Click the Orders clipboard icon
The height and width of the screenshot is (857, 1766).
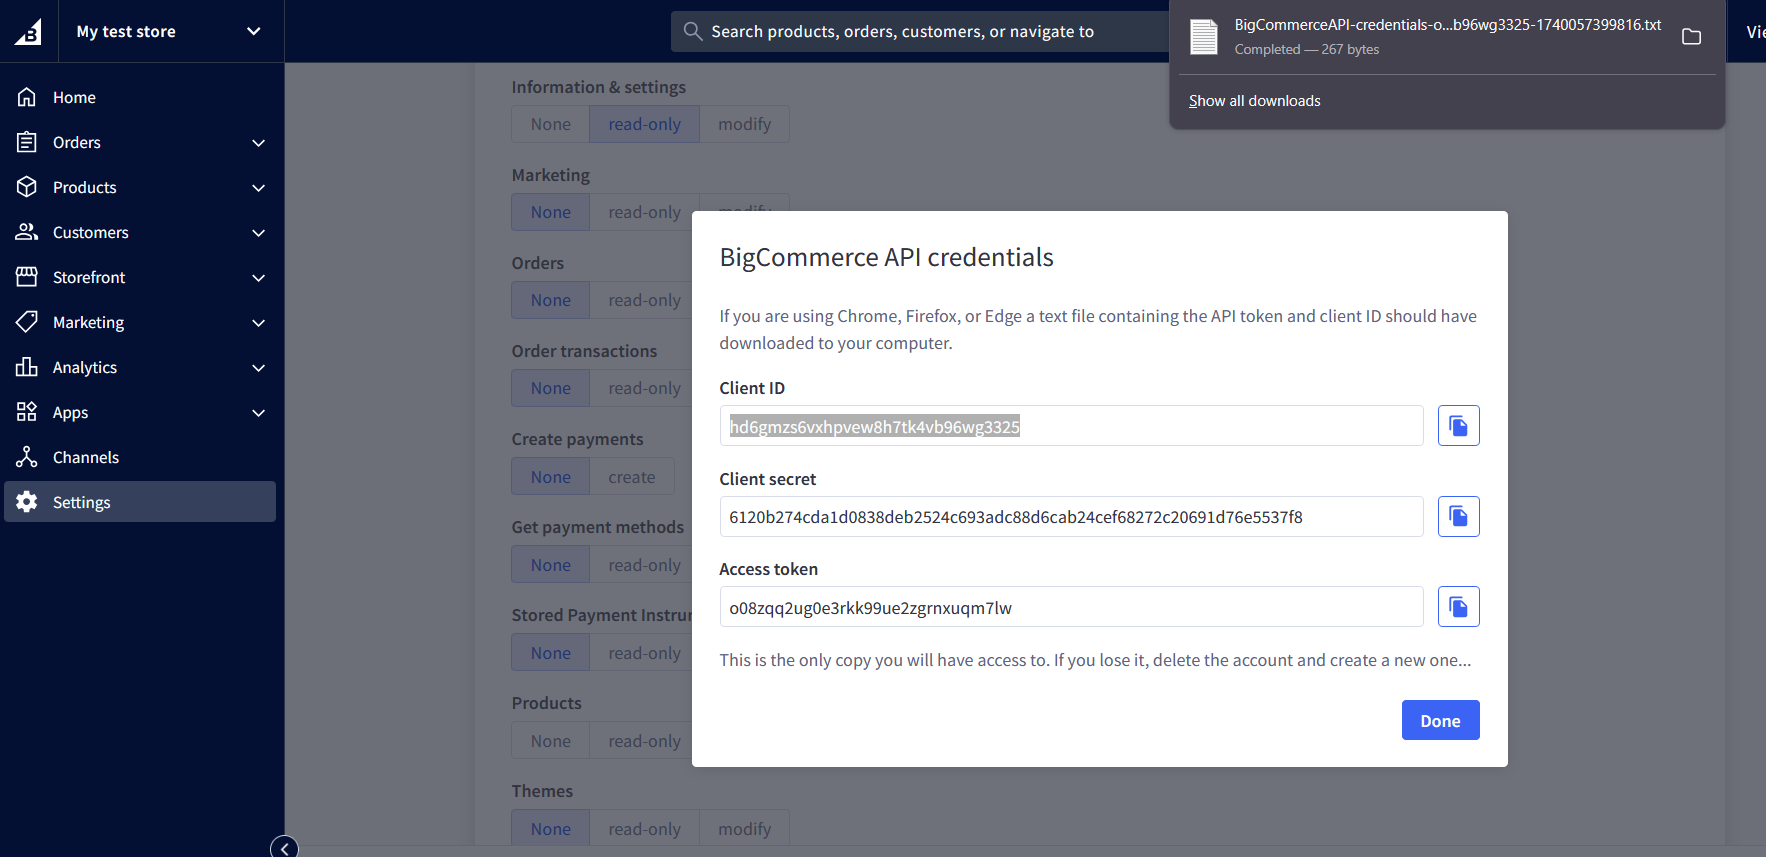coord(27,142)
